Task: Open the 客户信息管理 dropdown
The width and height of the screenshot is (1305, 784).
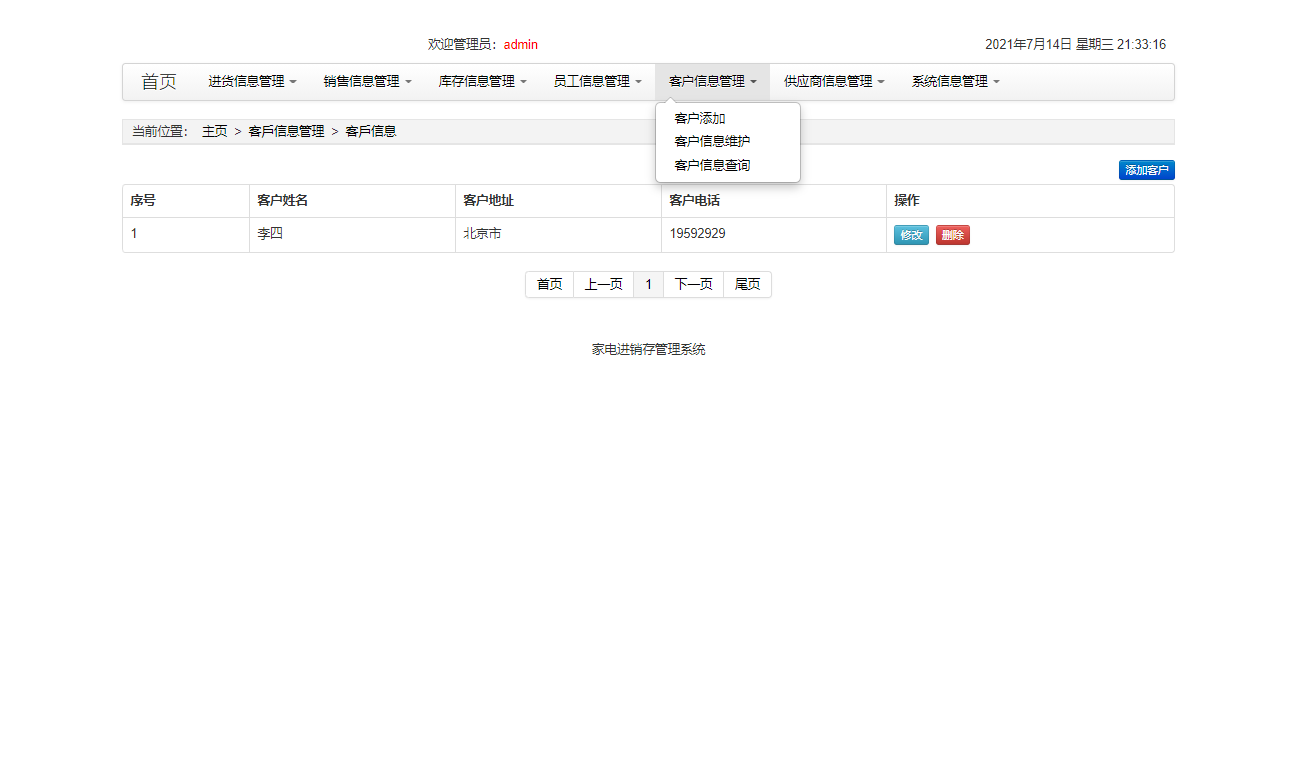Action: pos(711,82)
